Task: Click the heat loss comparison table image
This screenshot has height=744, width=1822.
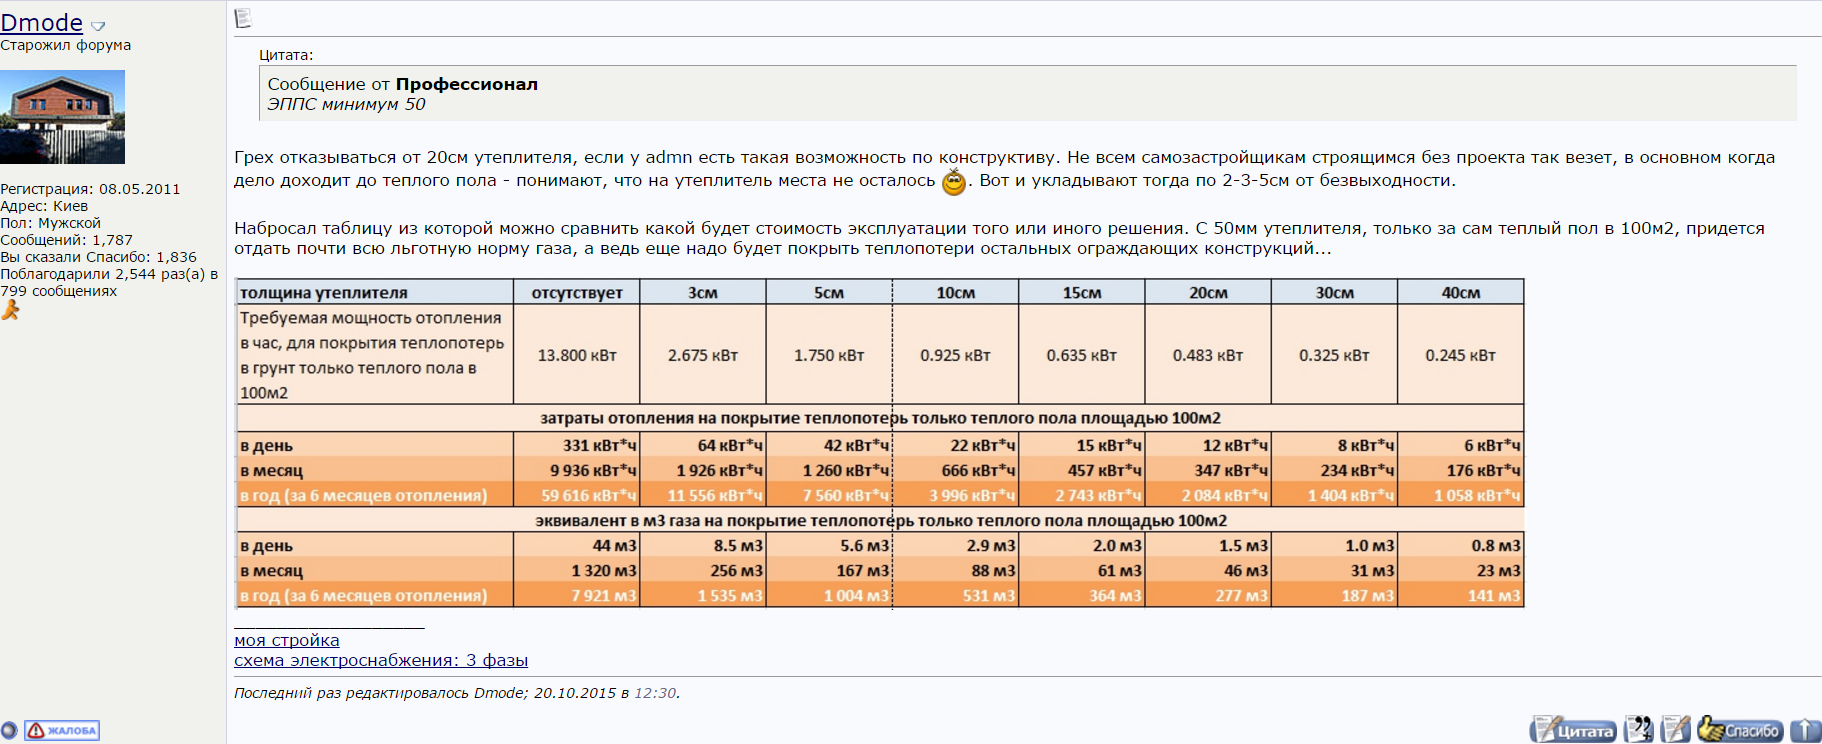Action: click(879, 443)
